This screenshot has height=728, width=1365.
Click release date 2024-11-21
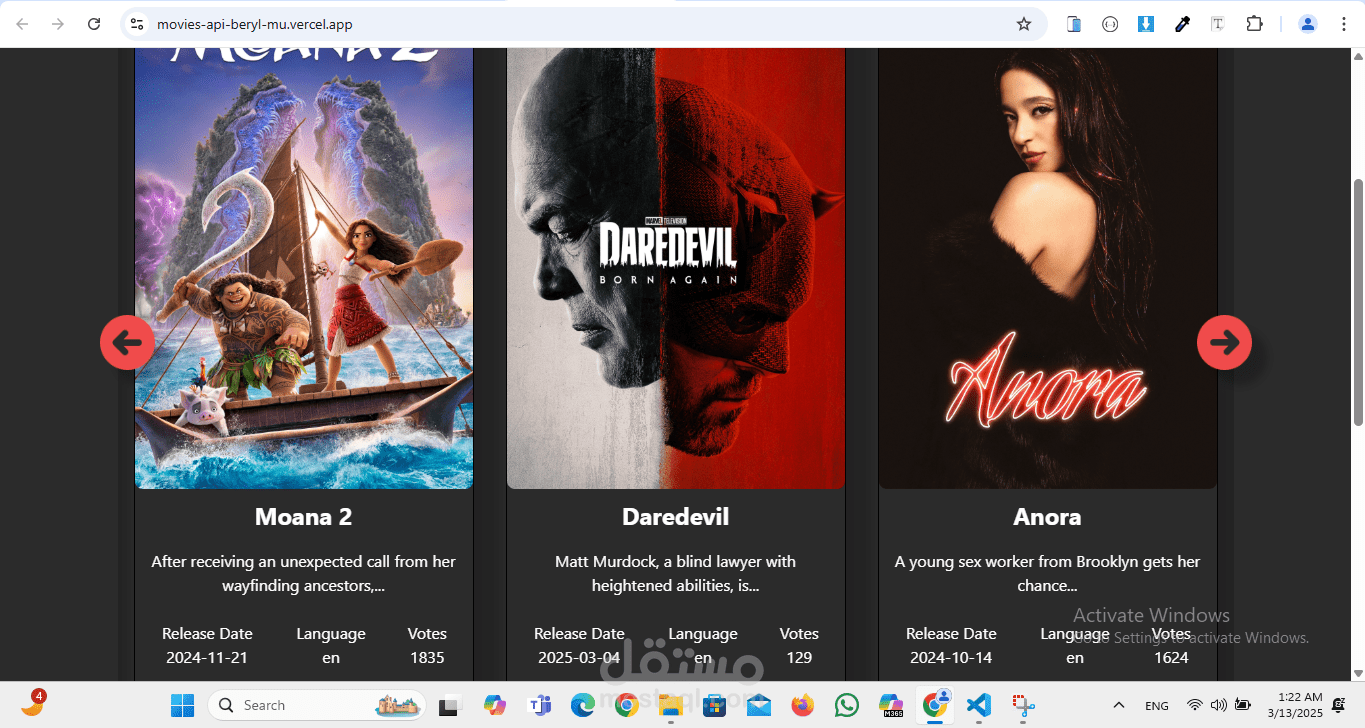(207, 658)
